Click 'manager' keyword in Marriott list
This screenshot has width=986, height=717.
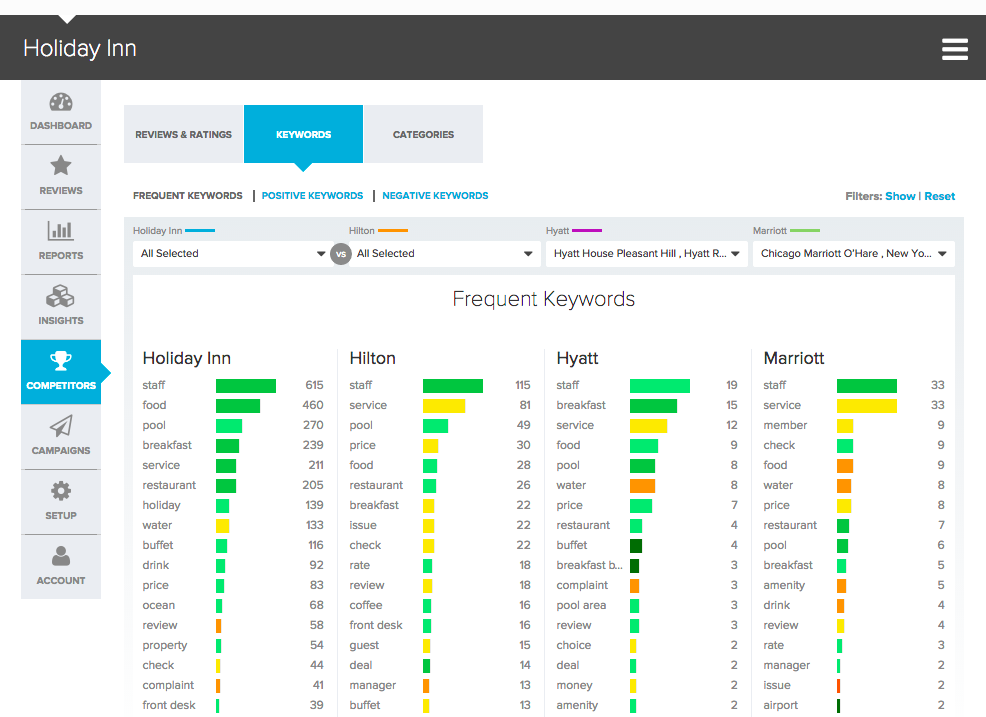point(787,665)
